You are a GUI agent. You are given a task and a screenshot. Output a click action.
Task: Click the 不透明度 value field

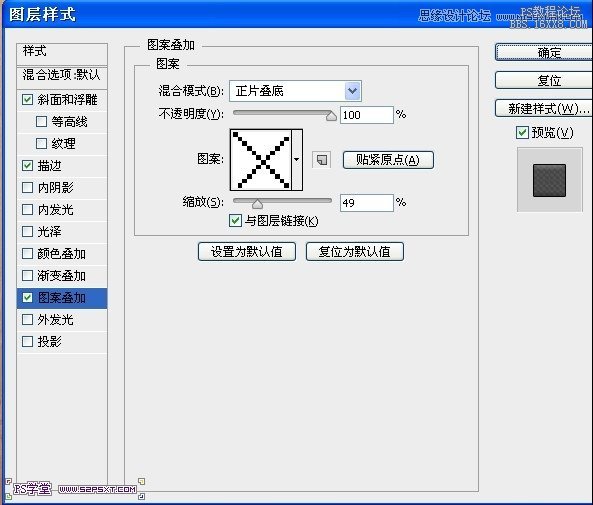366,115
